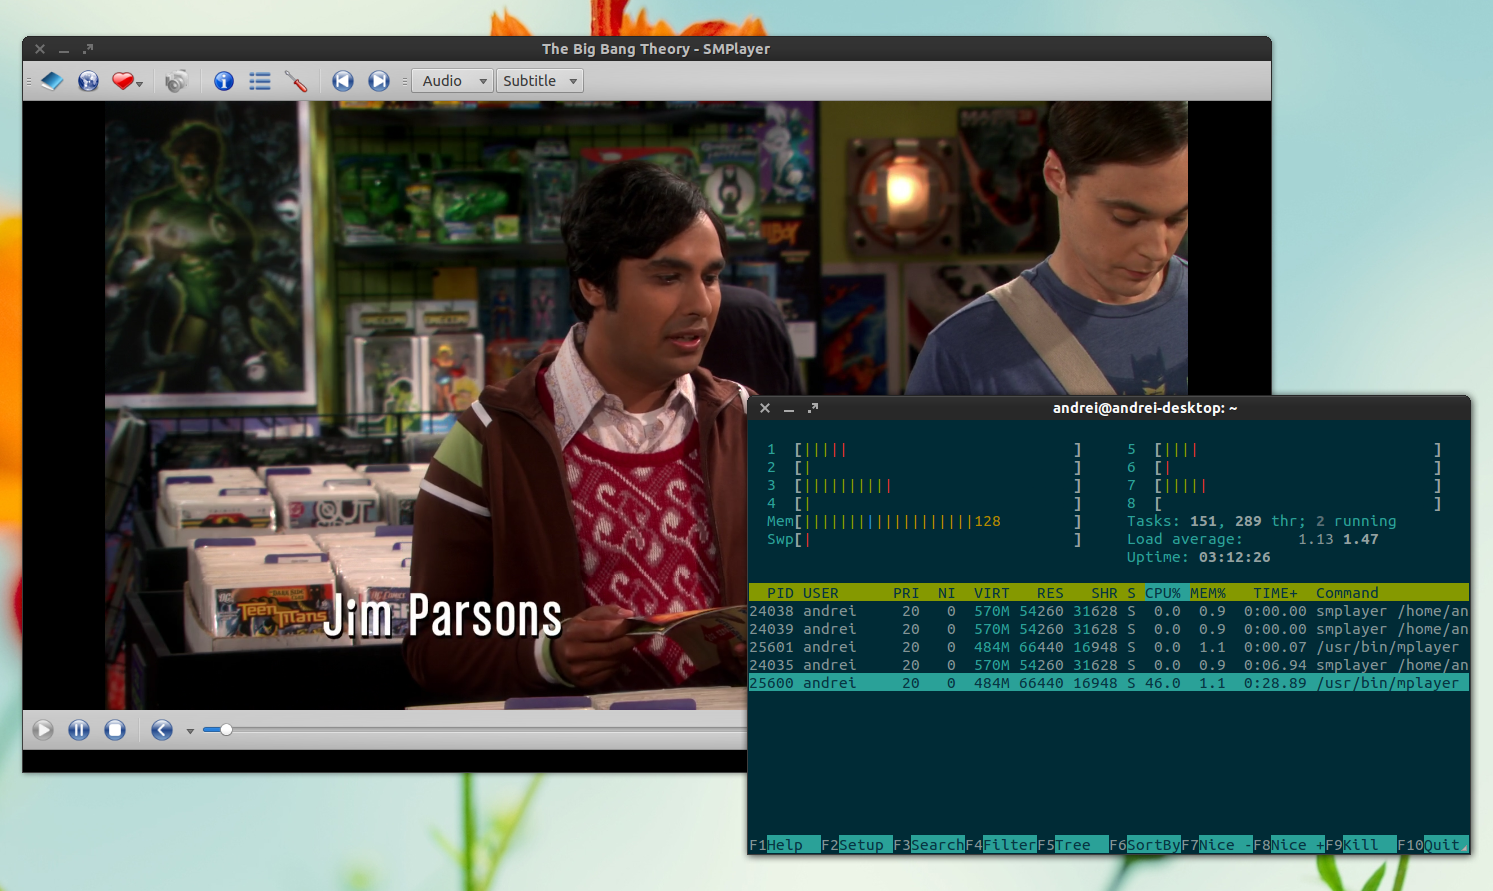Screen dimensions: 1493x891
Task: Open the Subtitle dropdown menu
Action: click(x=540, y=81)
